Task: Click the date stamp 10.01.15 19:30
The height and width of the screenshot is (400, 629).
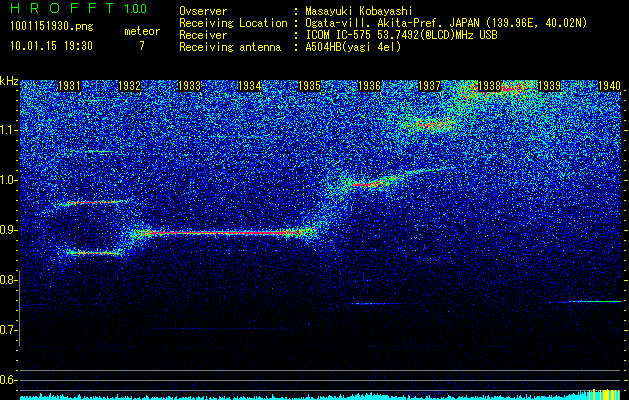Action: [51, 46]
